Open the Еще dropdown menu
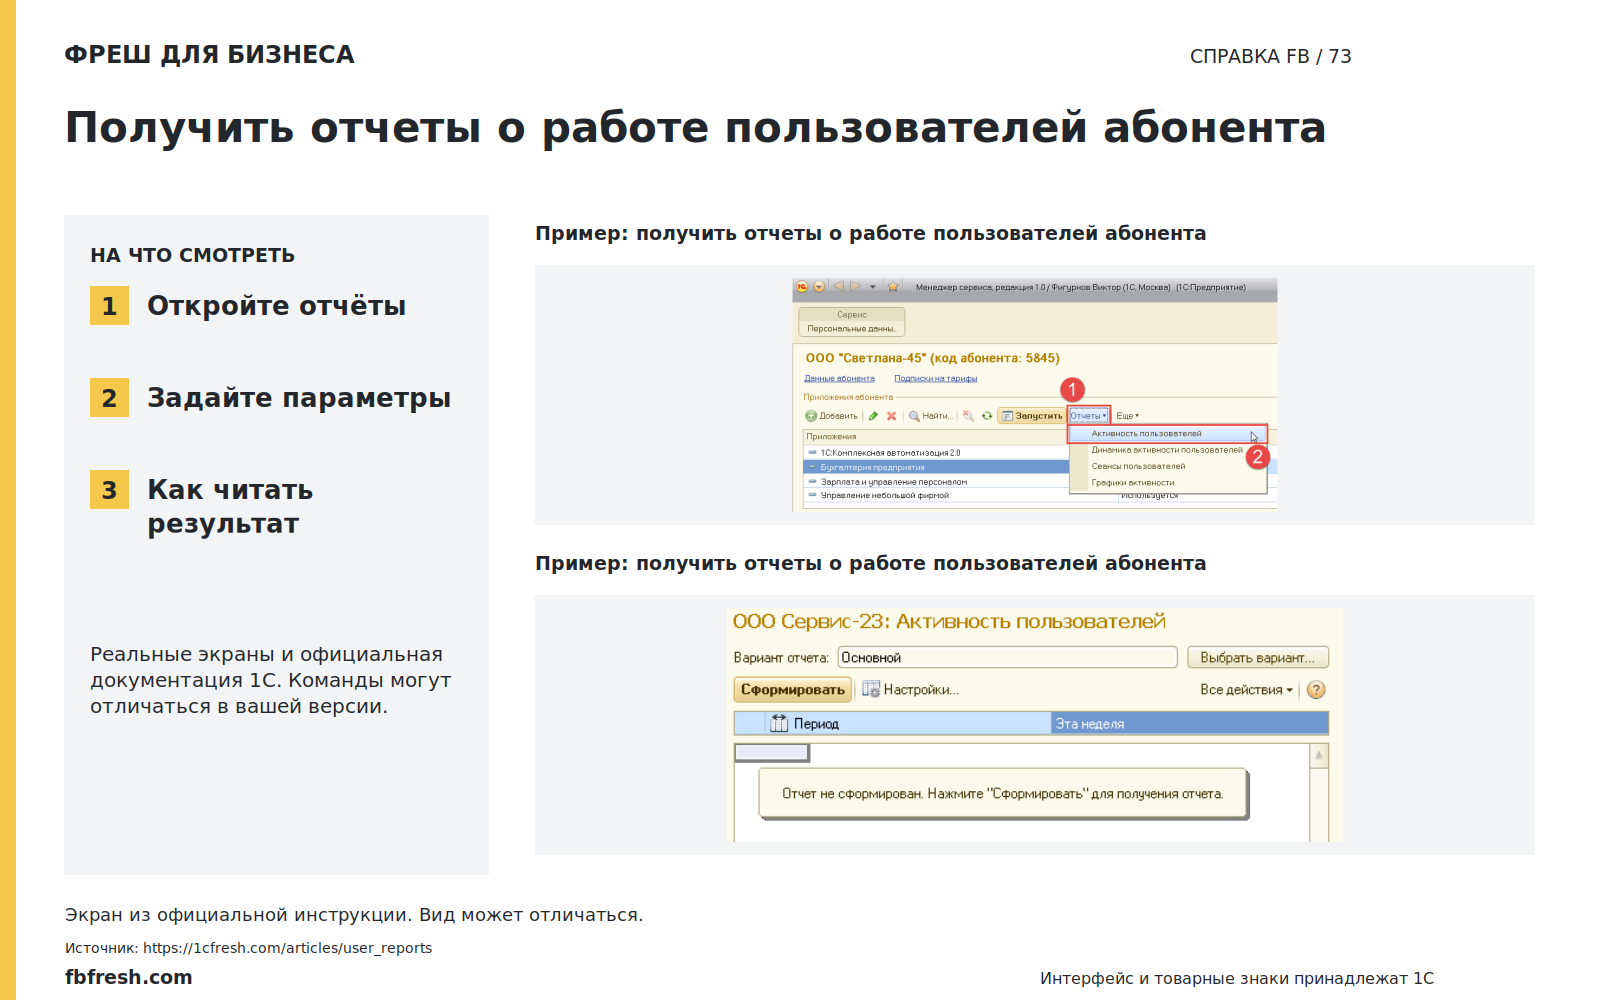Image resolution: width=1600 pixels, height=1000 pixels. [x=1128, y=416]
